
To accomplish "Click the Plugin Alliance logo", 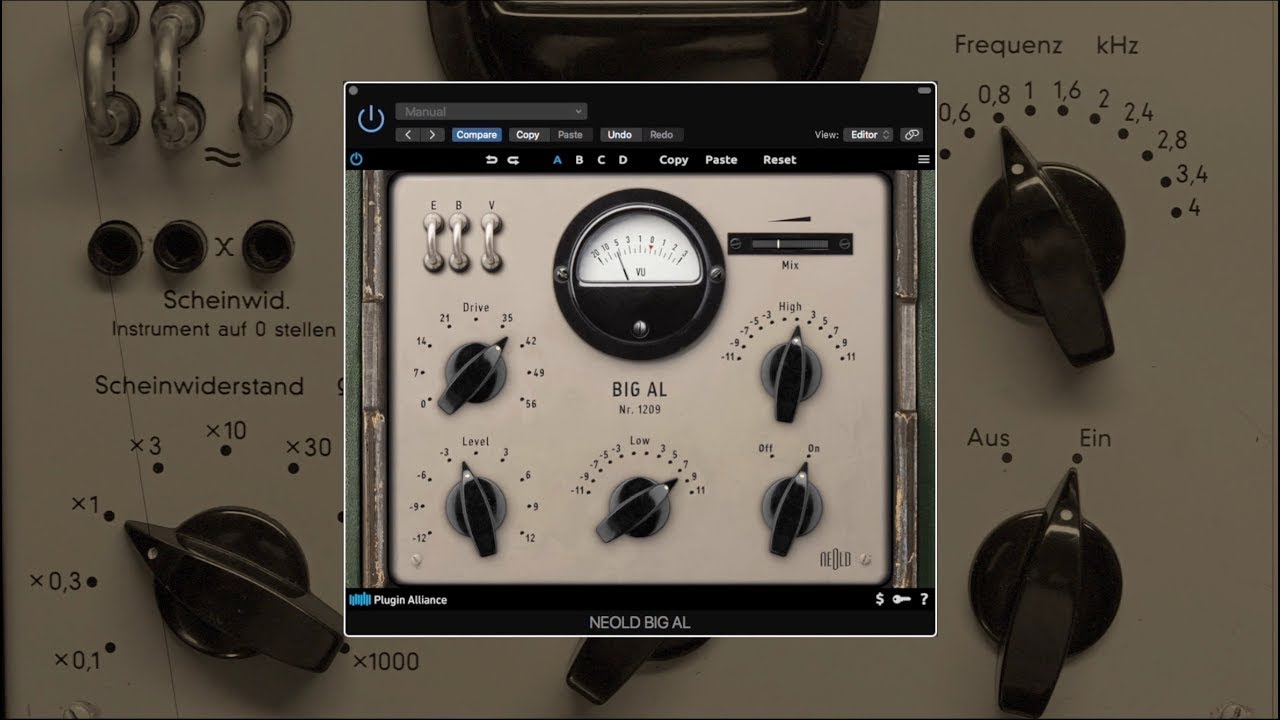I will [398, 600].
